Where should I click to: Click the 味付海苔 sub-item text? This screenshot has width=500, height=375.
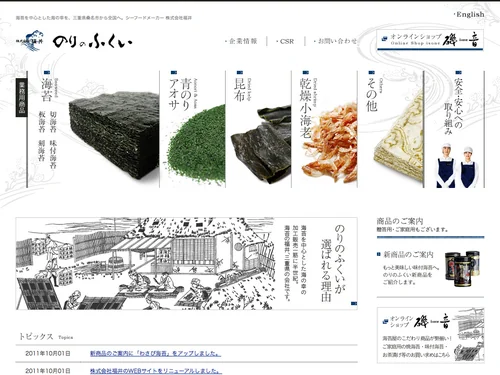[x=53, y=154]
